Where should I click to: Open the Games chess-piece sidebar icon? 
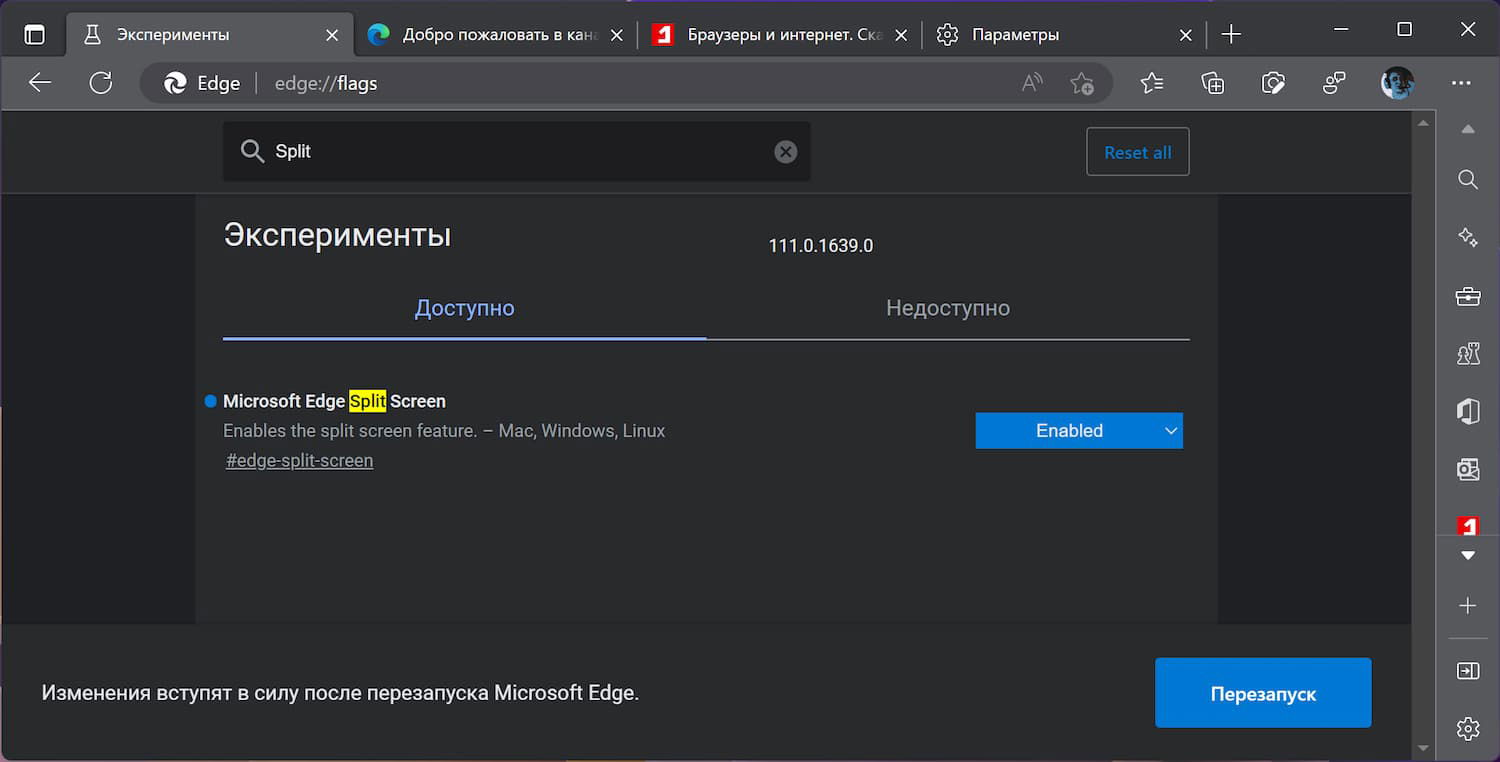tap(1467, 353)
